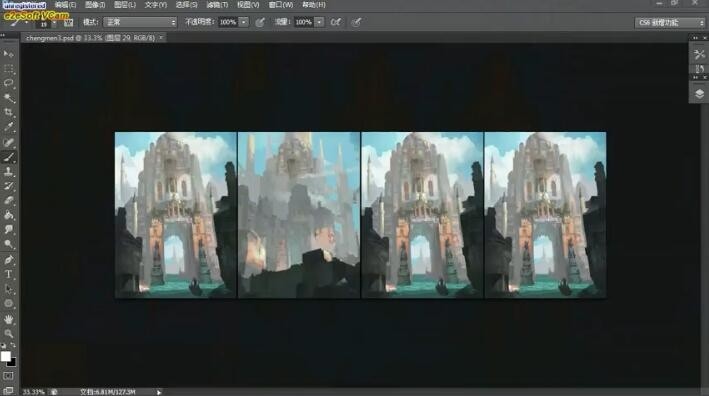Image resolution: width=709 pixels, height=396 pixels.
Task: Open the Edit (E) menu
Action: [x=66, y=5]
